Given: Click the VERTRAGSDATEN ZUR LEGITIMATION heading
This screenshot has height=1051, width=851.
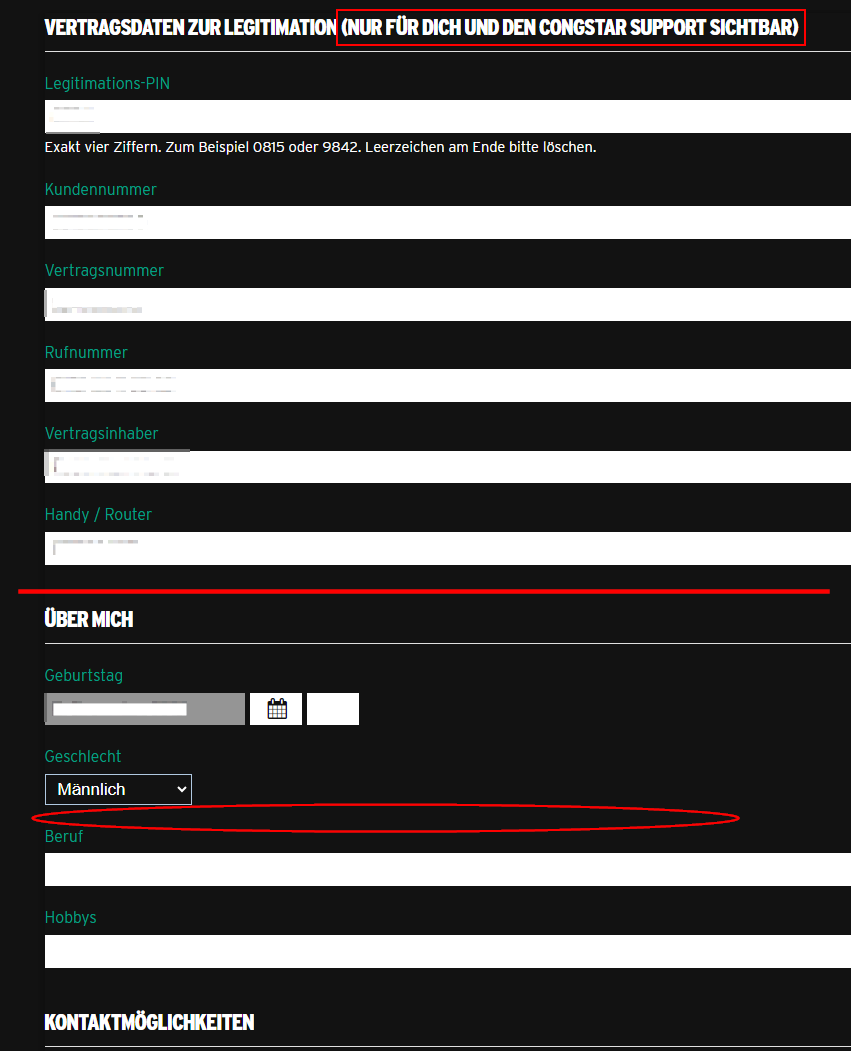Looking at the screenshot, I should coord(190,28).
